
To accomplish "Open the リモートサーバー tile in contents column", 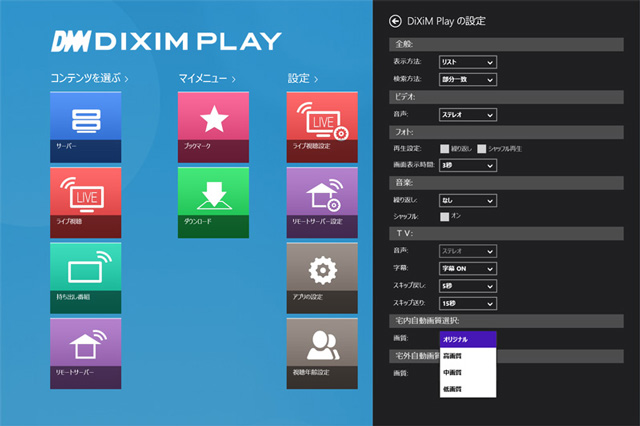I will [x=86, y=354].
